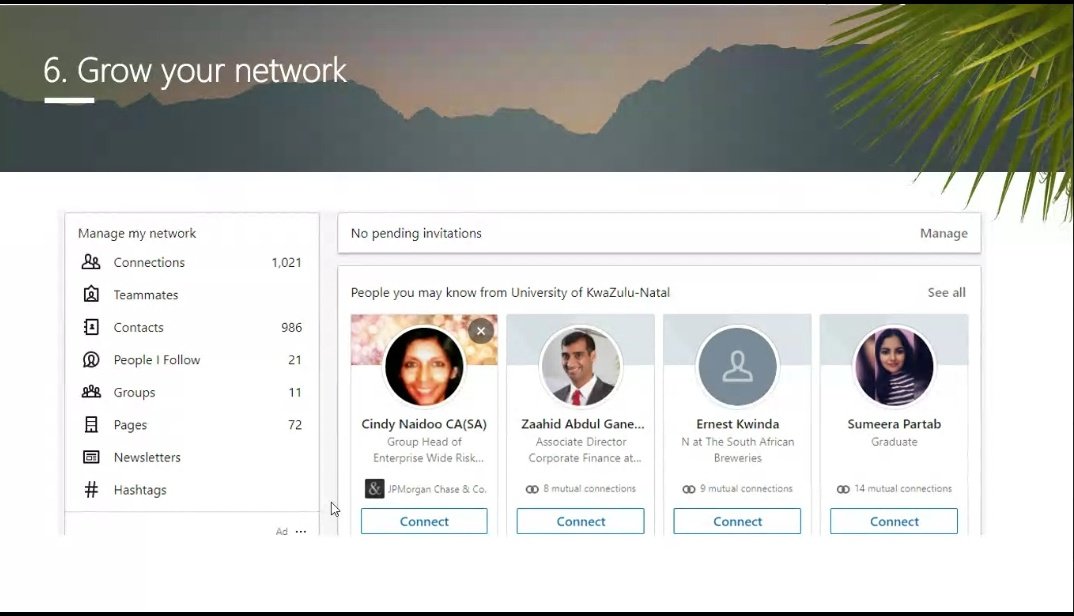
Task: Open Connections via its people icon
Action: click(x=91, y=262)
